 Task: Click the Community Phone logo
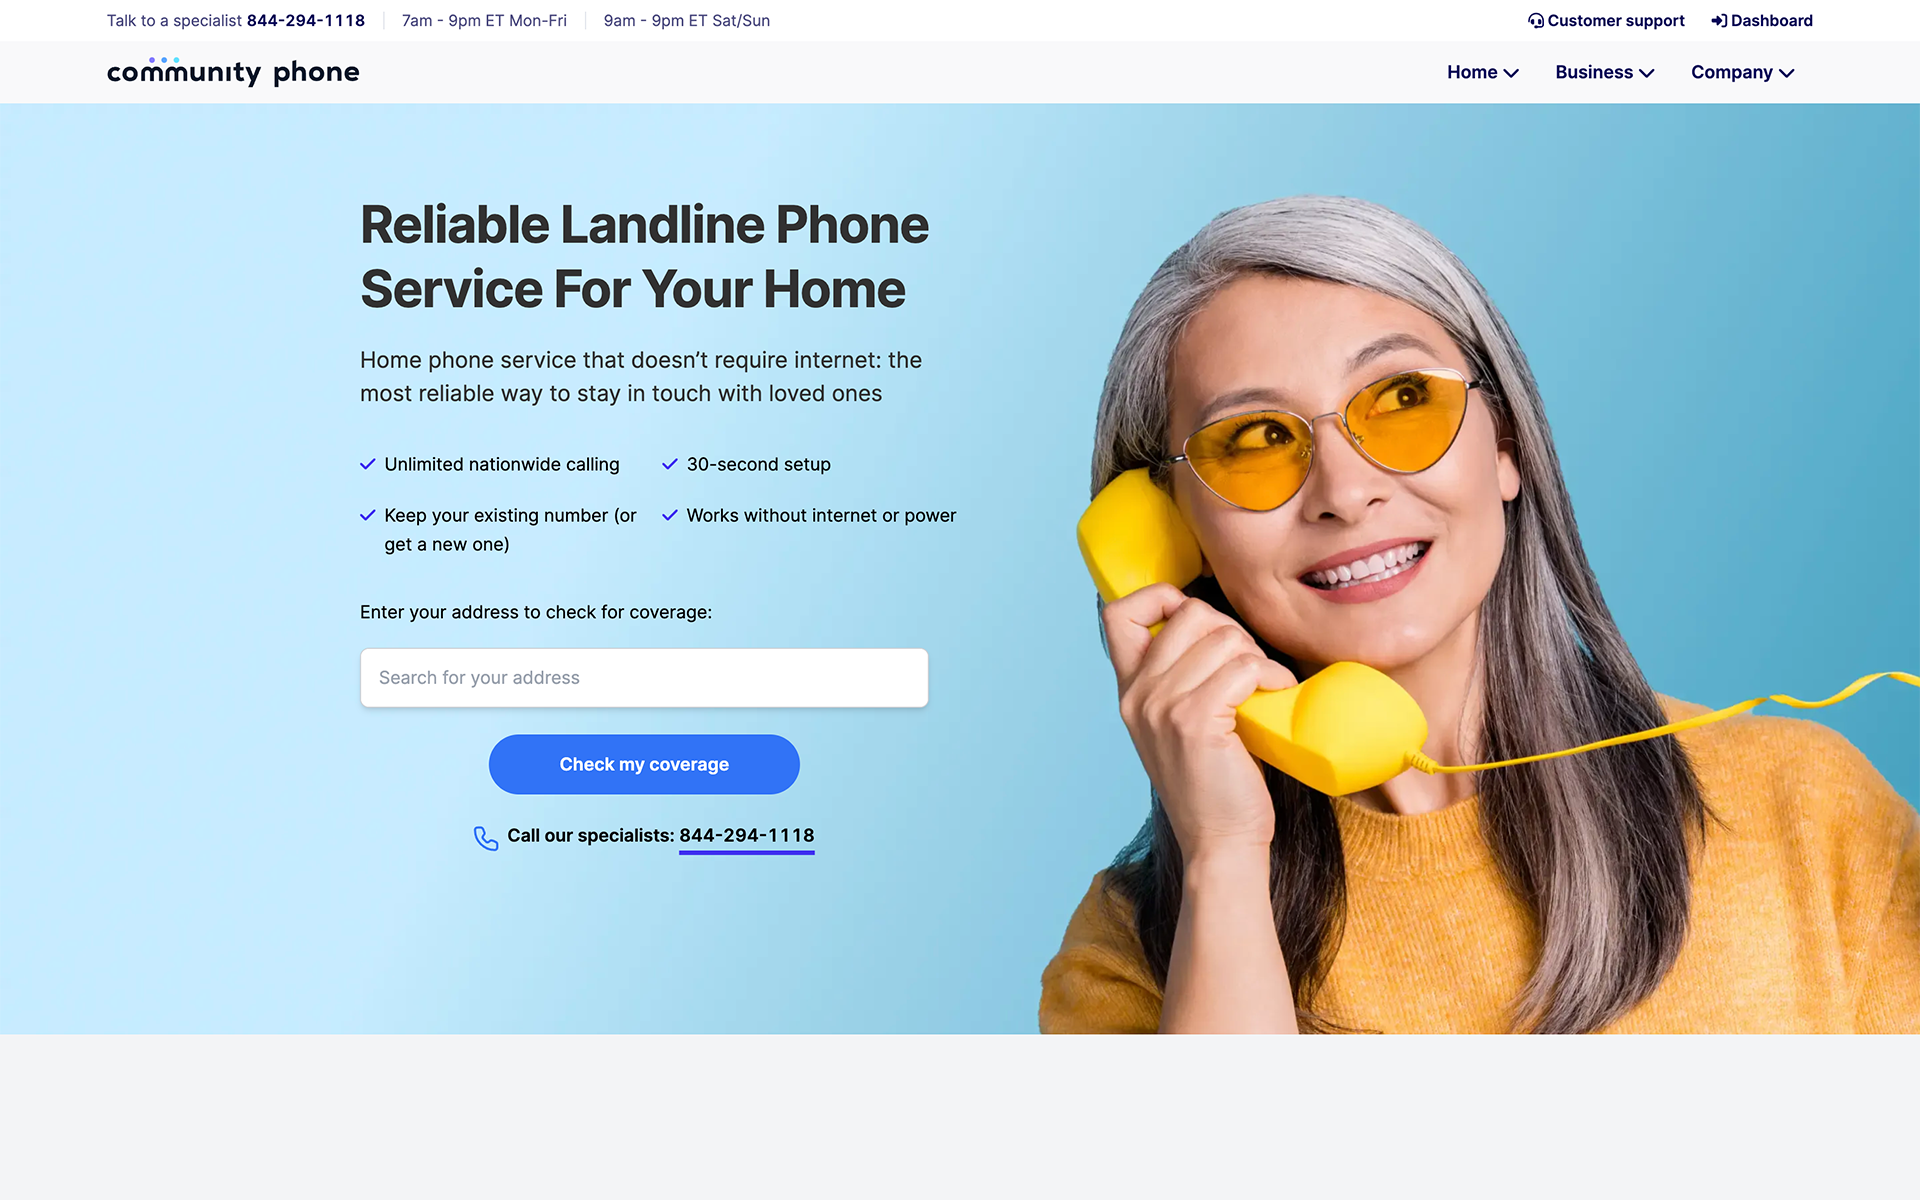233,71
